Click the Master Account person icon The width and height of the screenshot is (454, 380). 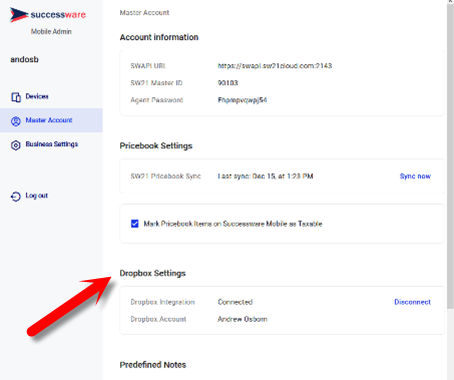pos(16,121)
